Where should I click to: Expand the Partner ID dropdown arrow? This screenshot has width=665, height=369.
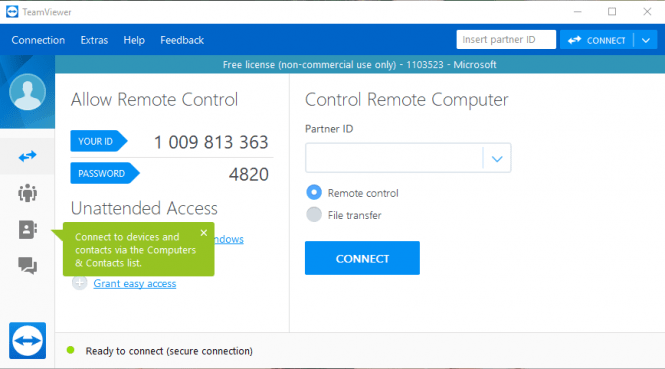(497, 159)
